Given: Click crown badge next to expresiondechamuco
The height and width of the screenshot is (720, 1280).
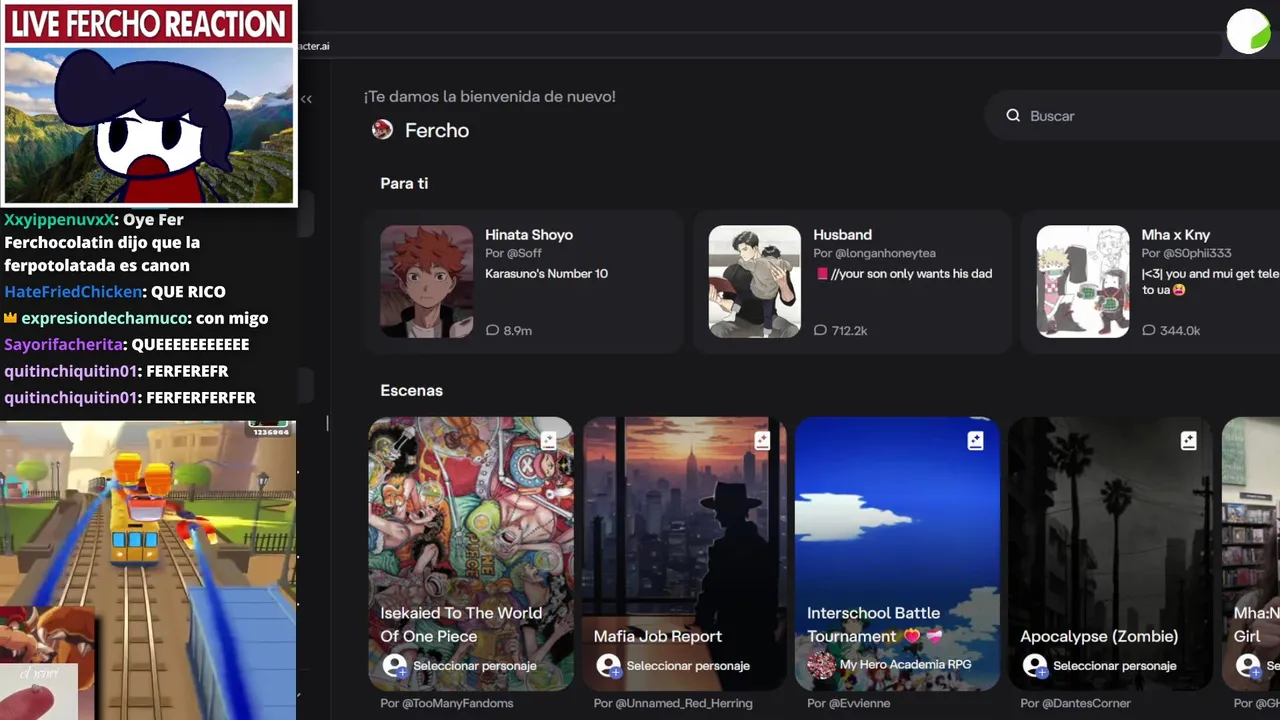Looking at the screenshot, I should [x=11, y=318].
